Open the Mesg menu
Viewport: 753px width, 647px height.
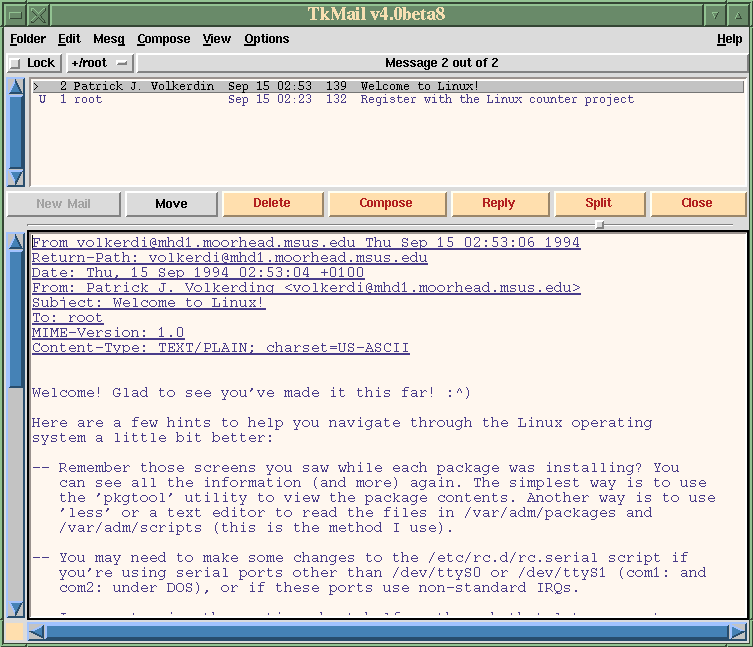click(109, 39)
